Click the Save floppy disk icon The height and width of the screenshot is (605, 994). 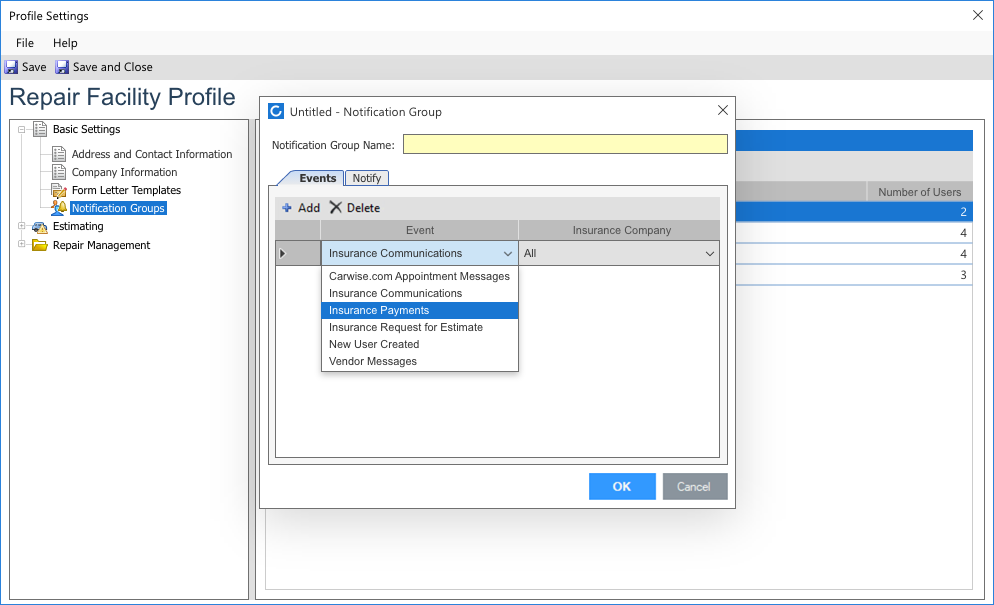tap(11, 67)
